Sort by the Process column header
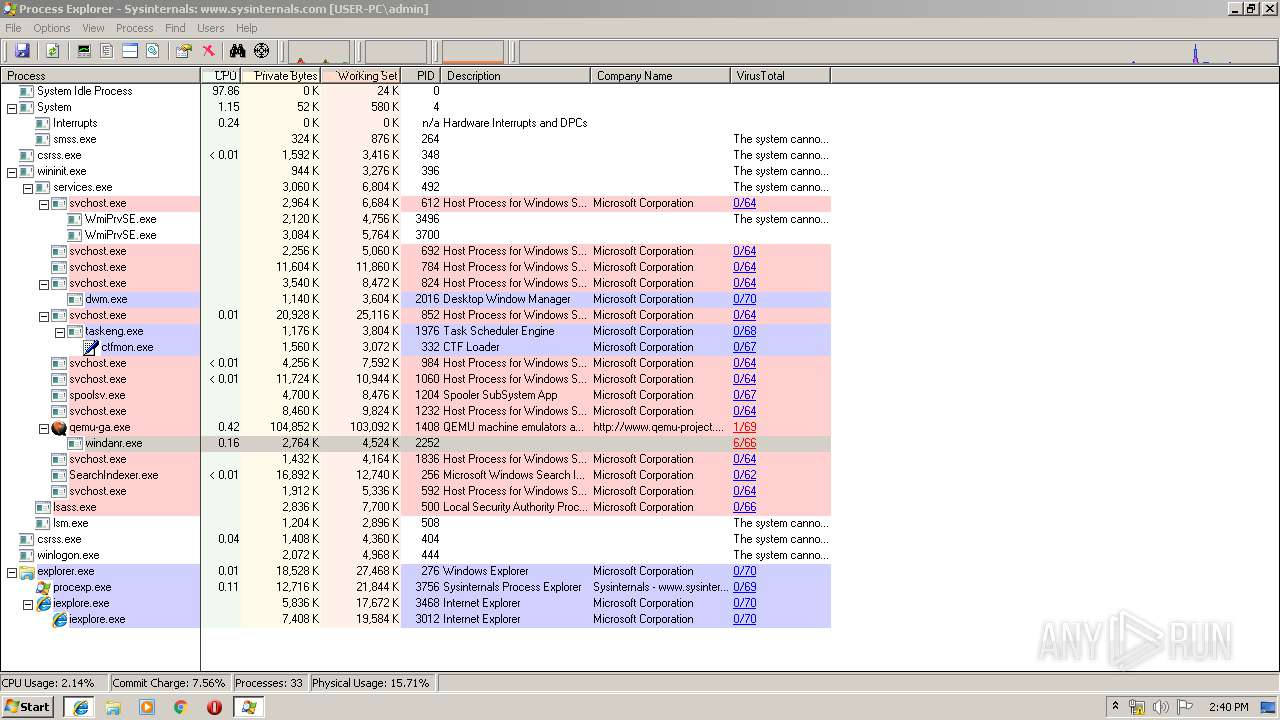The width and height of the screenshot is (1280, 720). [x=100, y=75]
